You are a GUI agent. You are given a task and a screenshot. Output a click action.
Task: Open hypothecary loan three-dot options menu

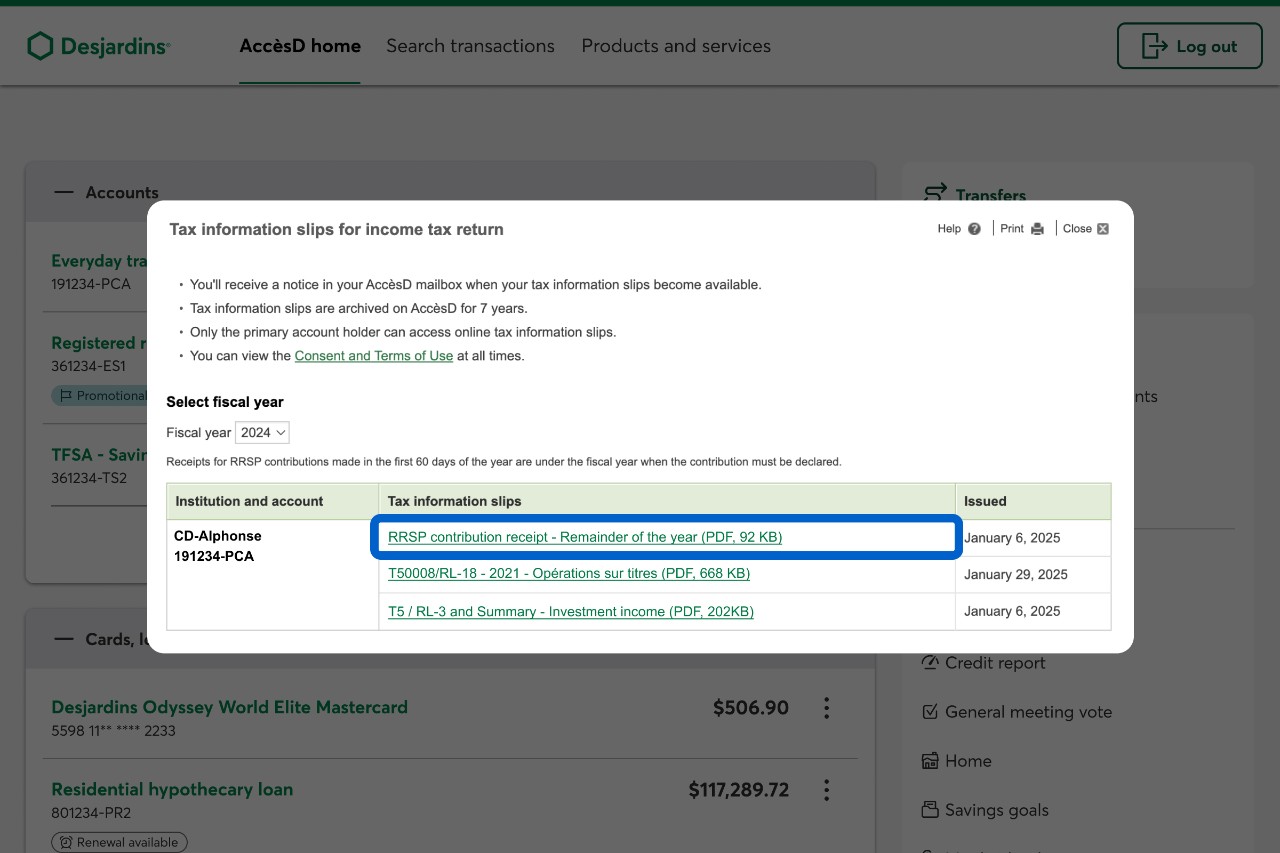(x=826, y=790)
